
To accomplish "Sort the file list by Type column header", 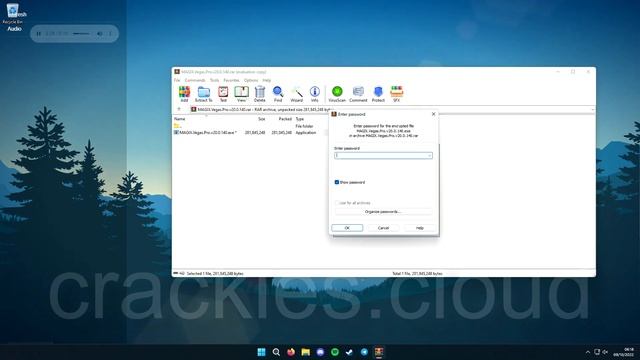I will point(300,119).
